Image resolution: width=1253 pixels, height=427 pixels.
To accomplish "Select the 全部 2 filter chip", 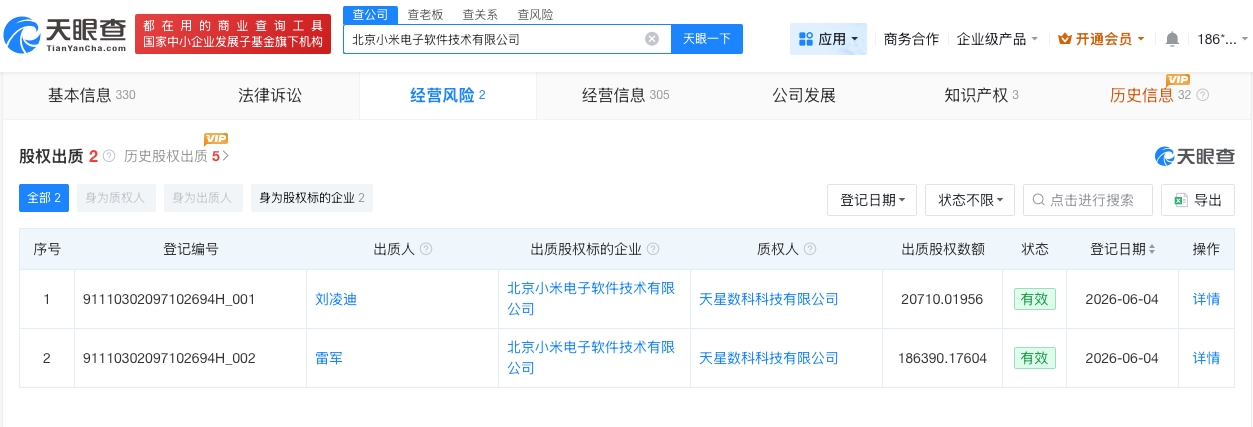I will (x=44, y=198).
